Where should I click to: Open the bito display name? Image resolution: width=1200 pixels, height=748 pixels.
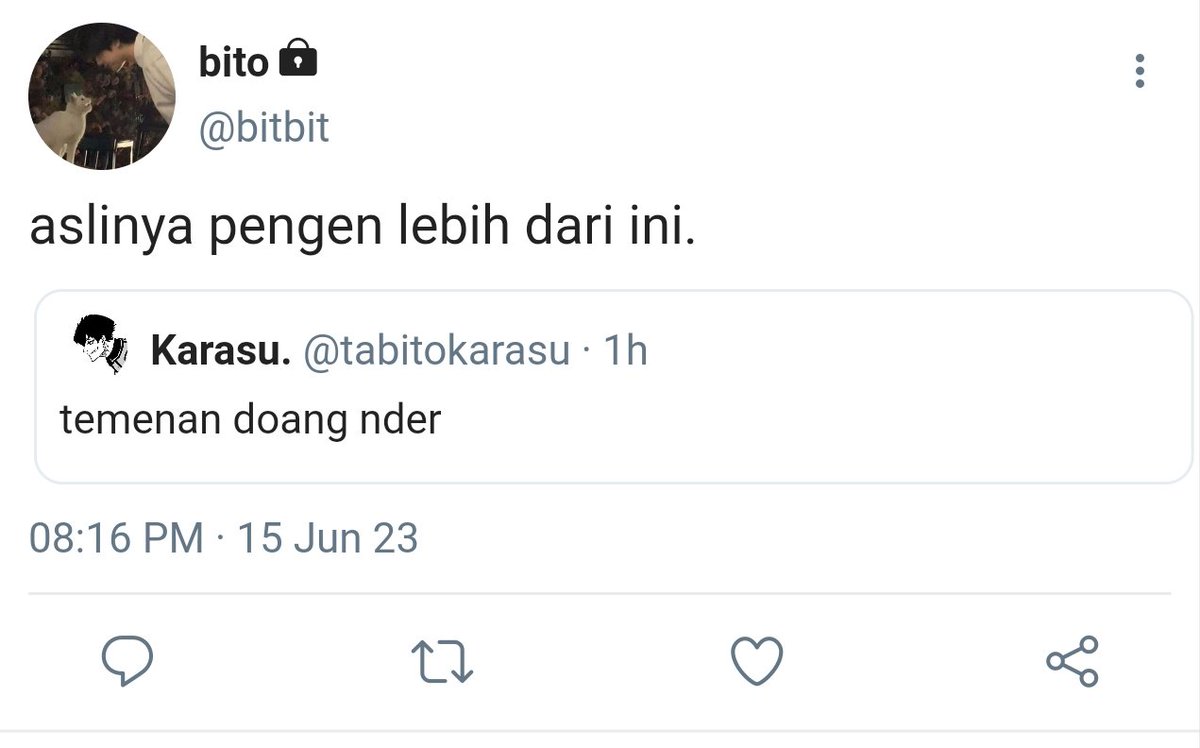click(234, 63)
